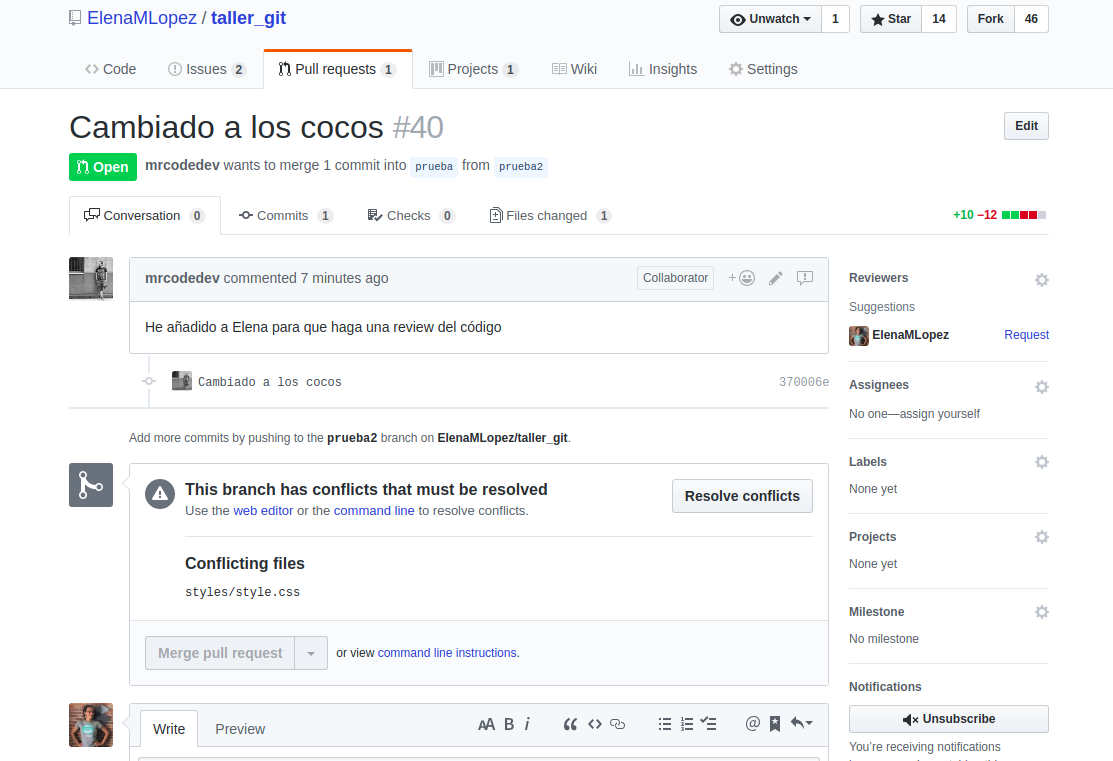Switch to the Commits tab

tap(285, 216)
